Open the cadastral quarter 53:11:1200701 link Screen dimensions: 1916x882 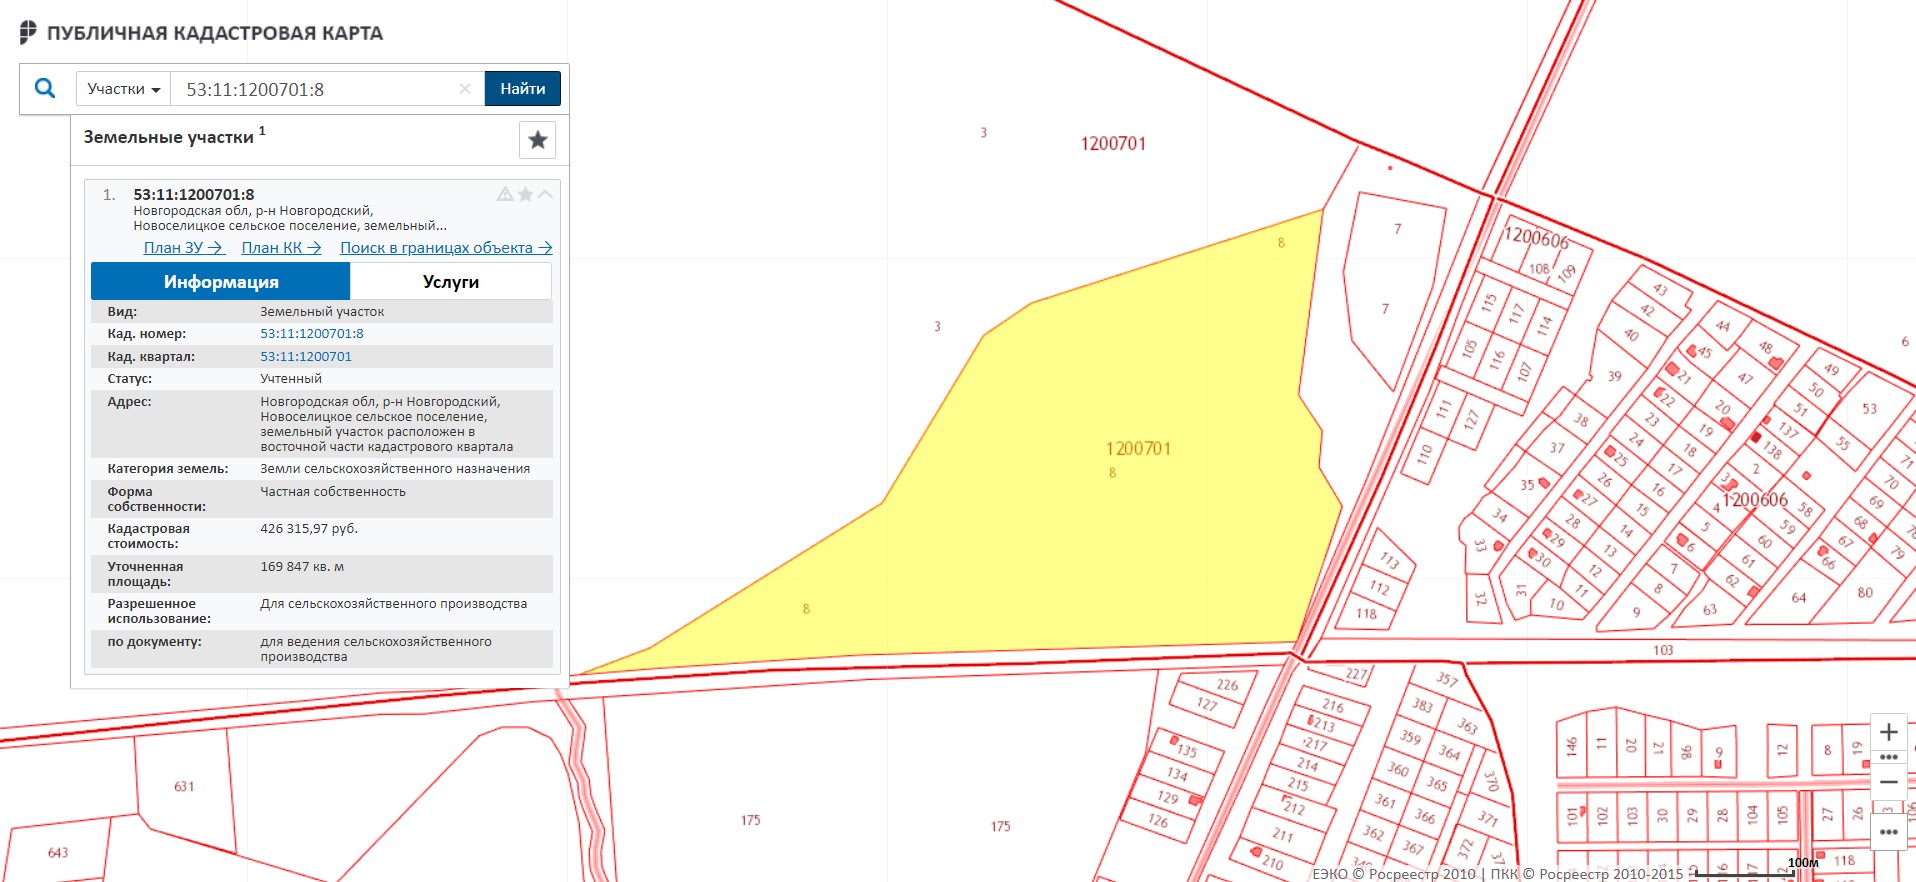coord(306,357)
